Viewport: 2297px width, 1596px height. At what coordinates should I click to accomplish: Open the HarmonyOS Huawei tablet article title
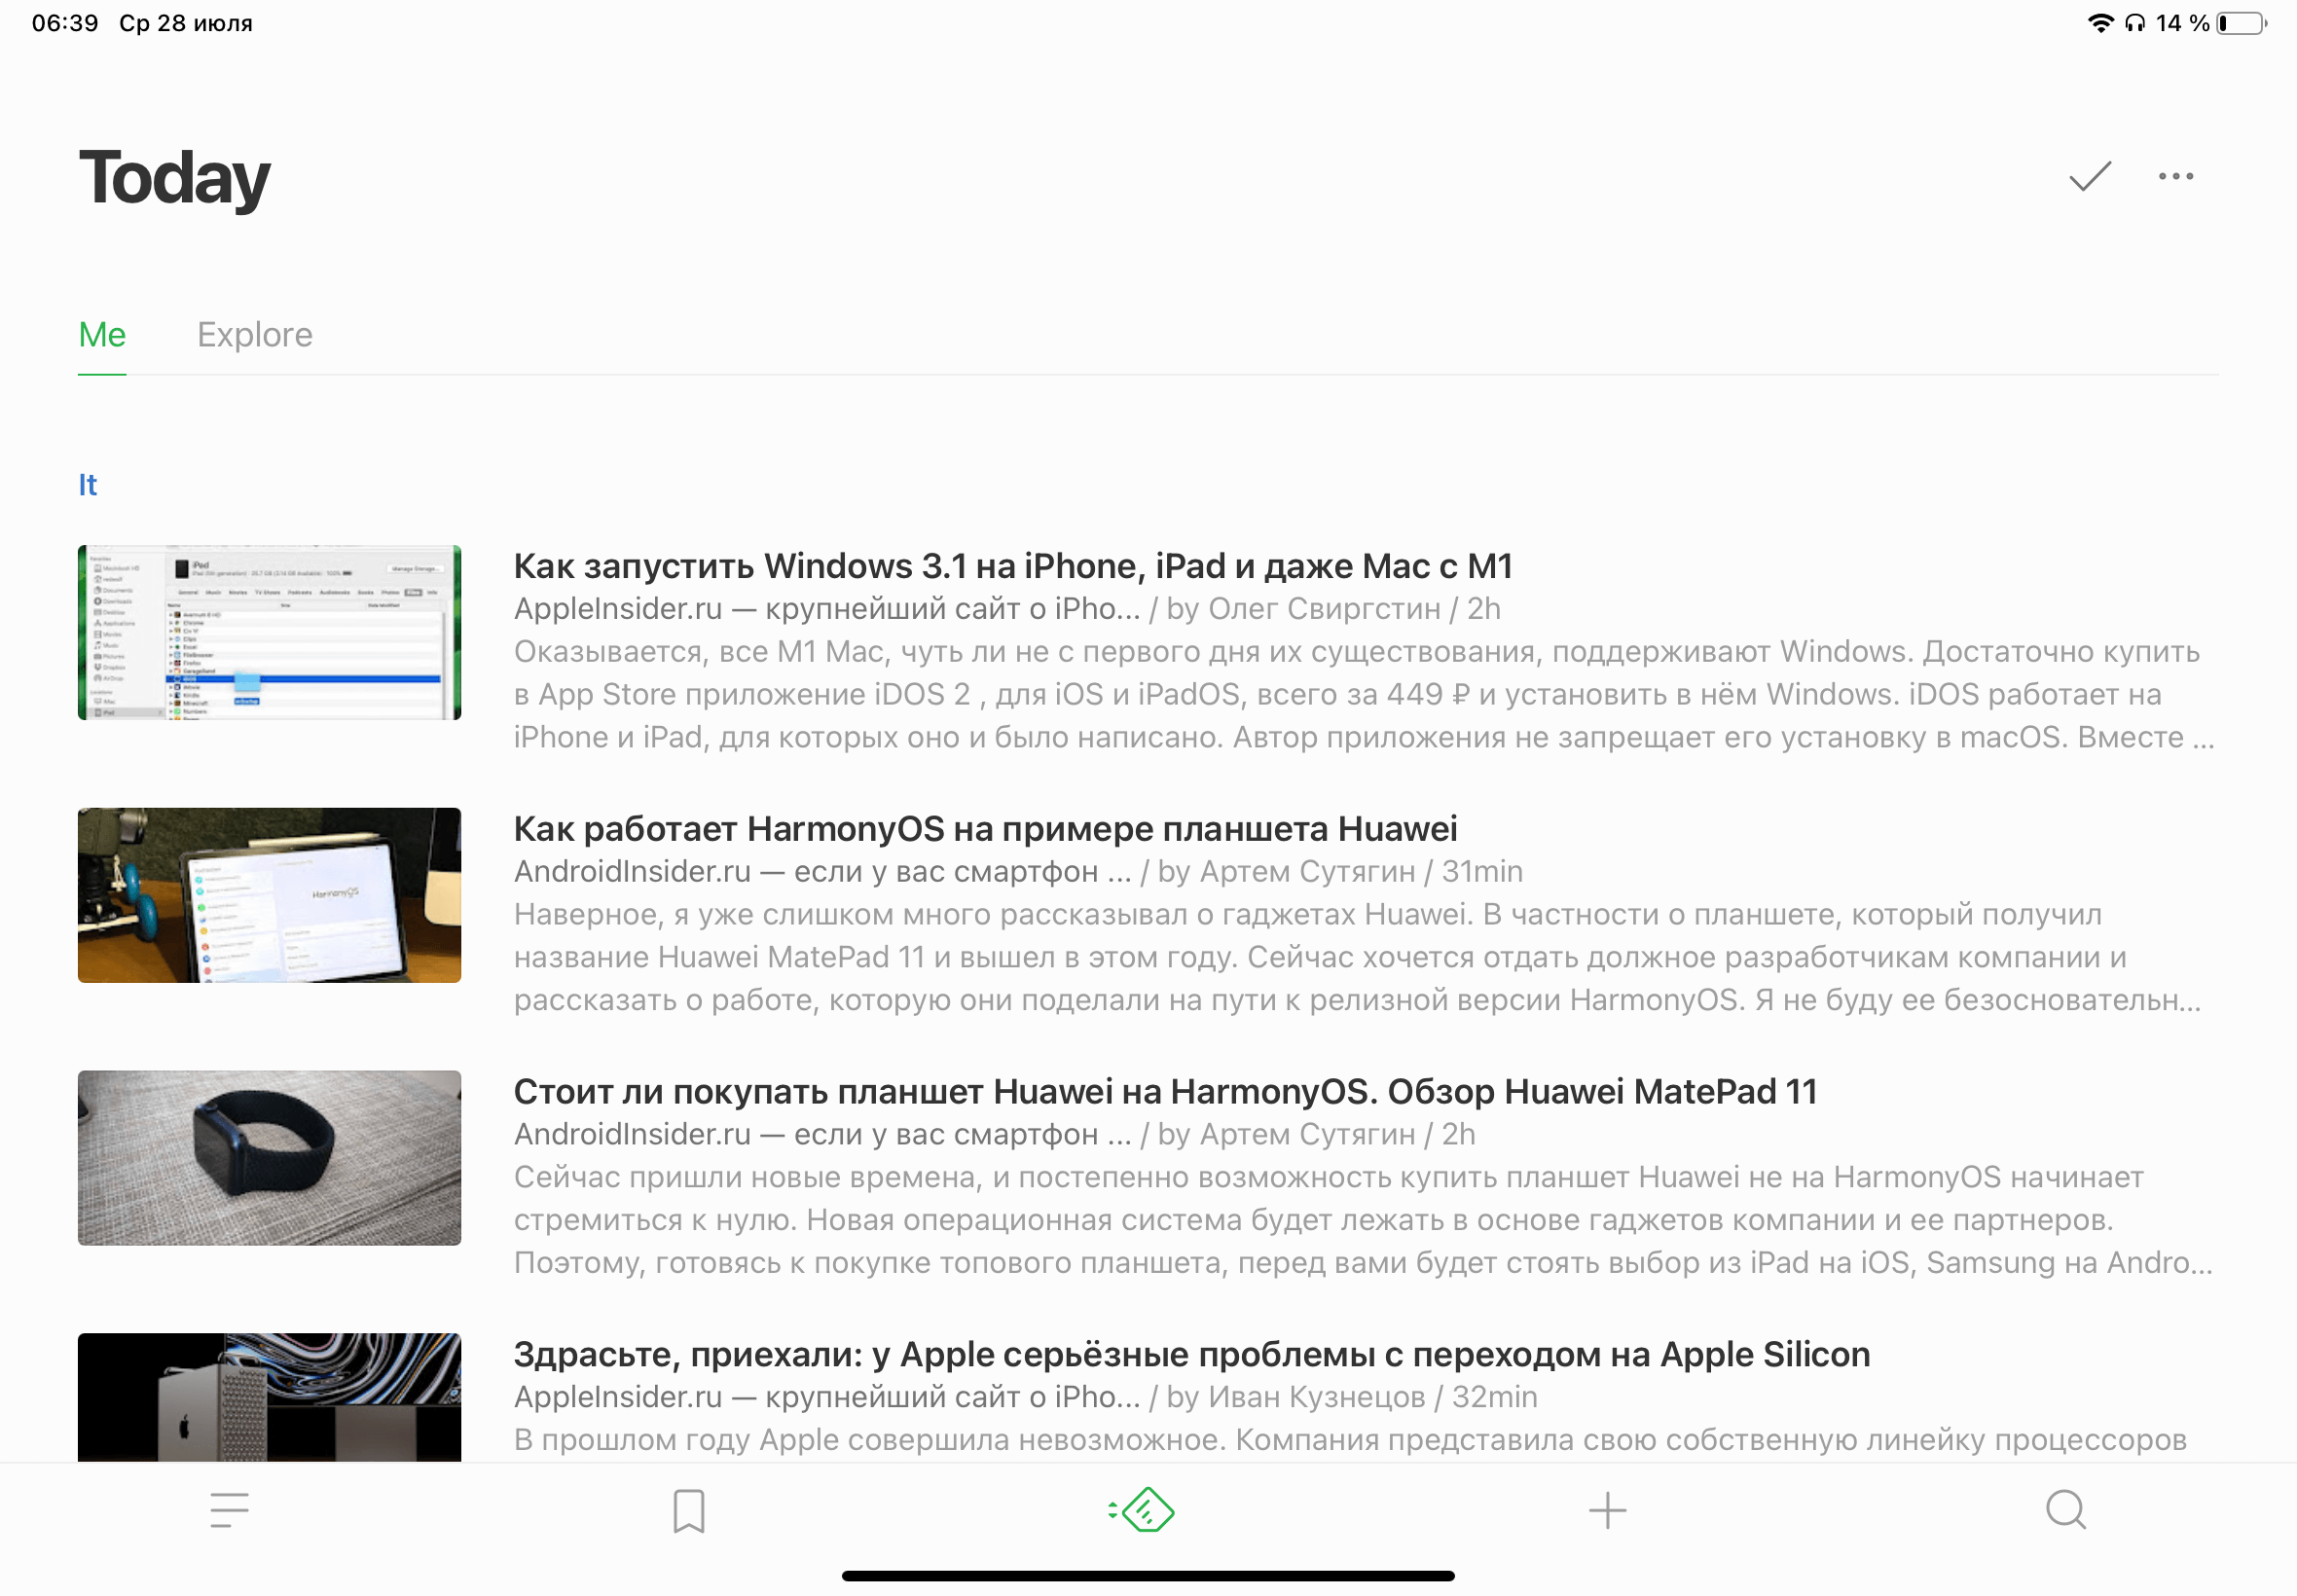pyautogui.click(x=985, y=829)
